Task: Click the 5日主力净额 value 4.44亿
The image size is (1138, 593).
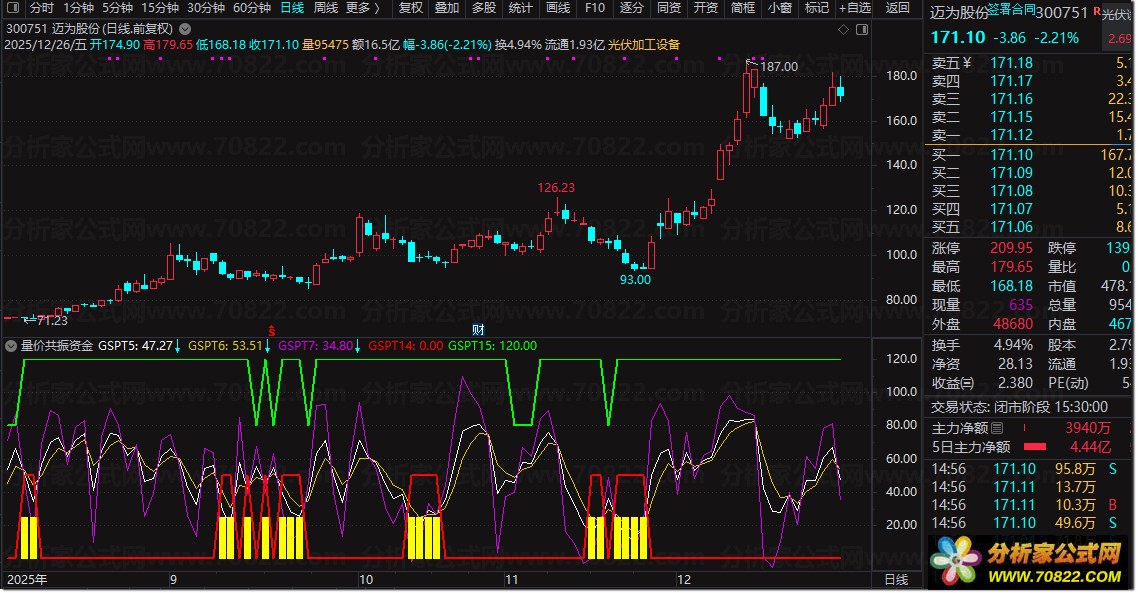Action: click(1090, 447)
